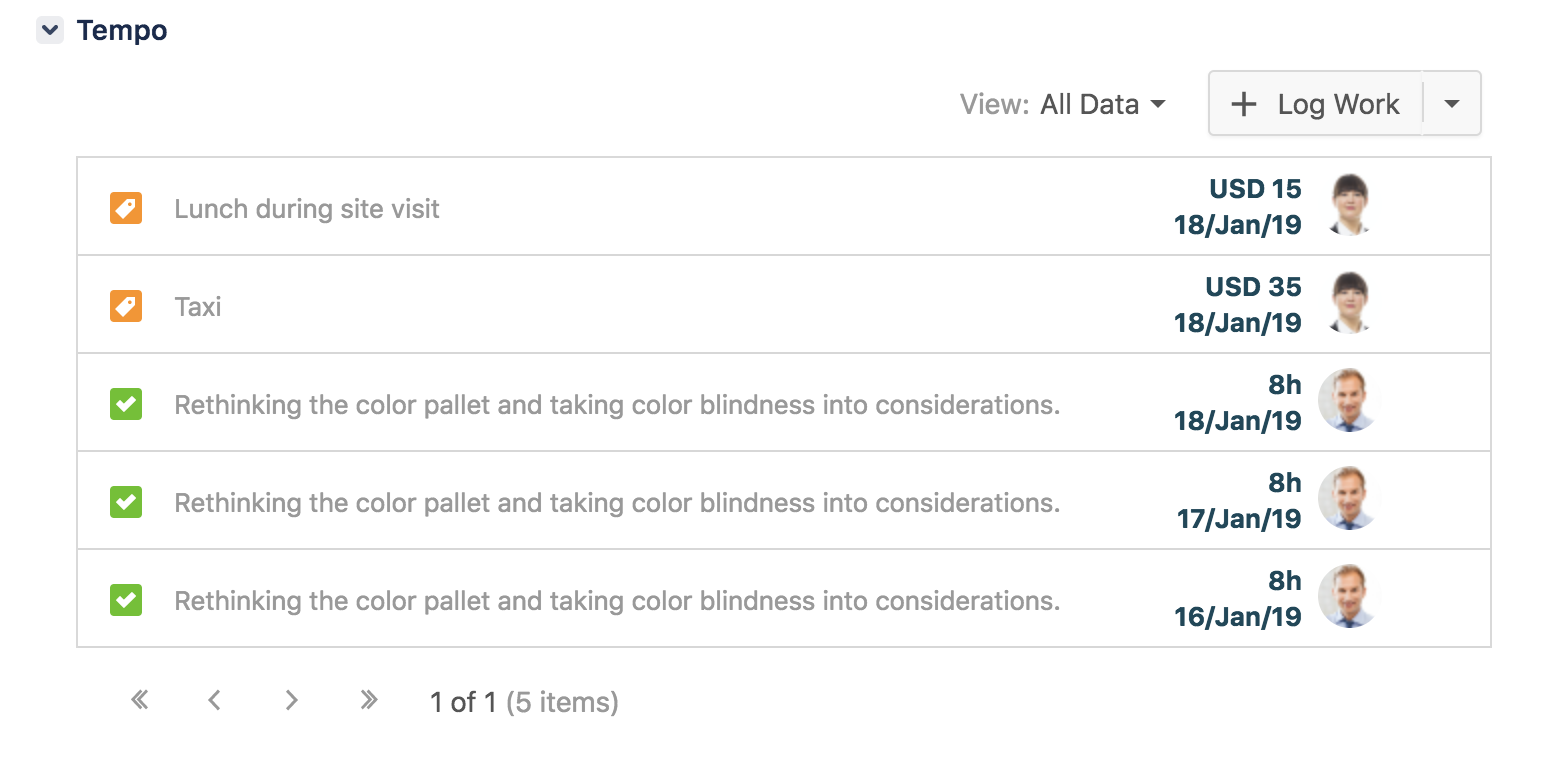Click the Tempo section heading
The image size is (1546, 758).
tap(122, 31)
